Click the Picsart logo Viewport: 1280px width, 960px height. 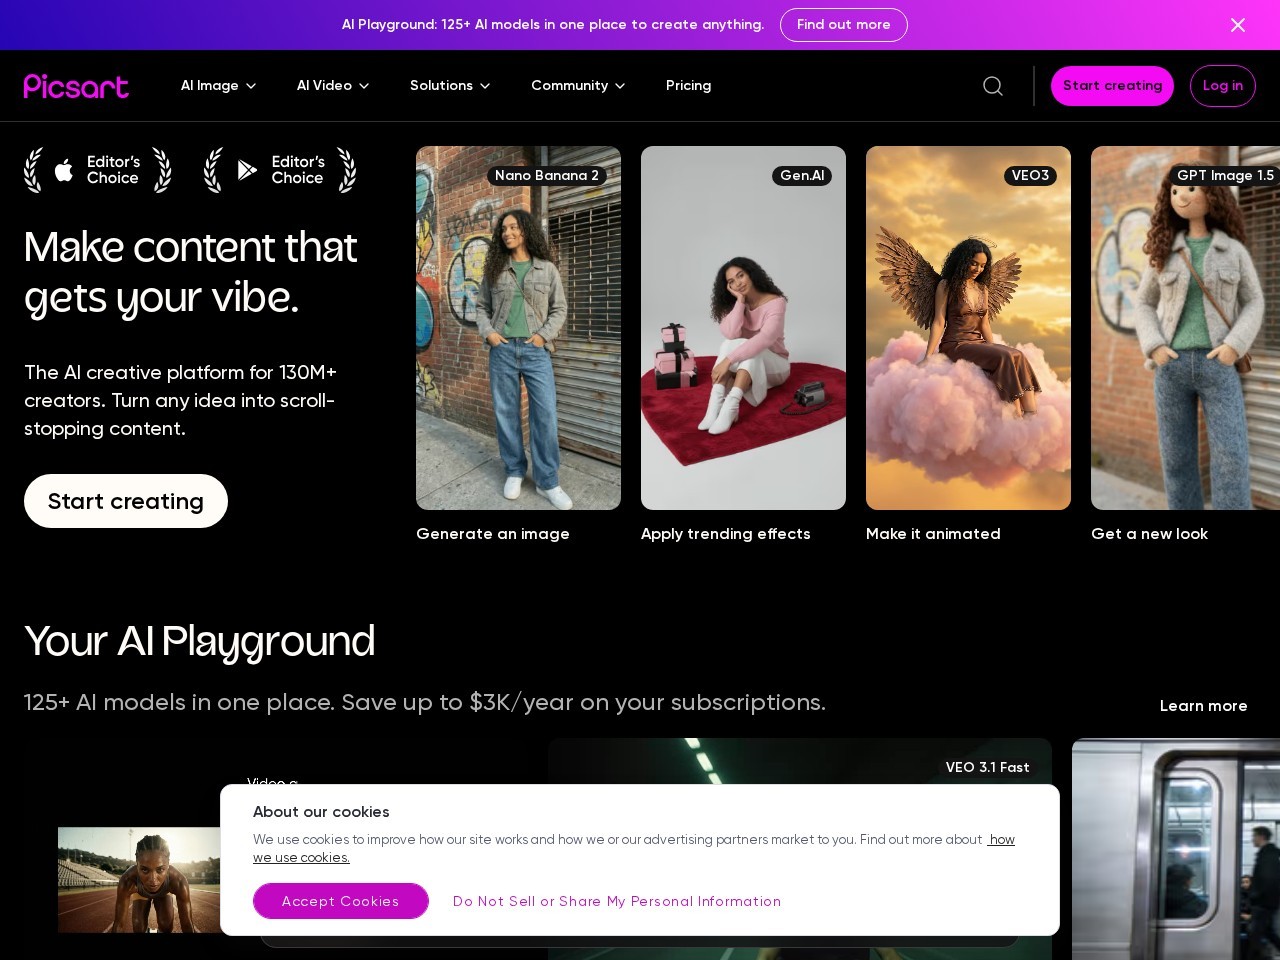tap(76, 86)
